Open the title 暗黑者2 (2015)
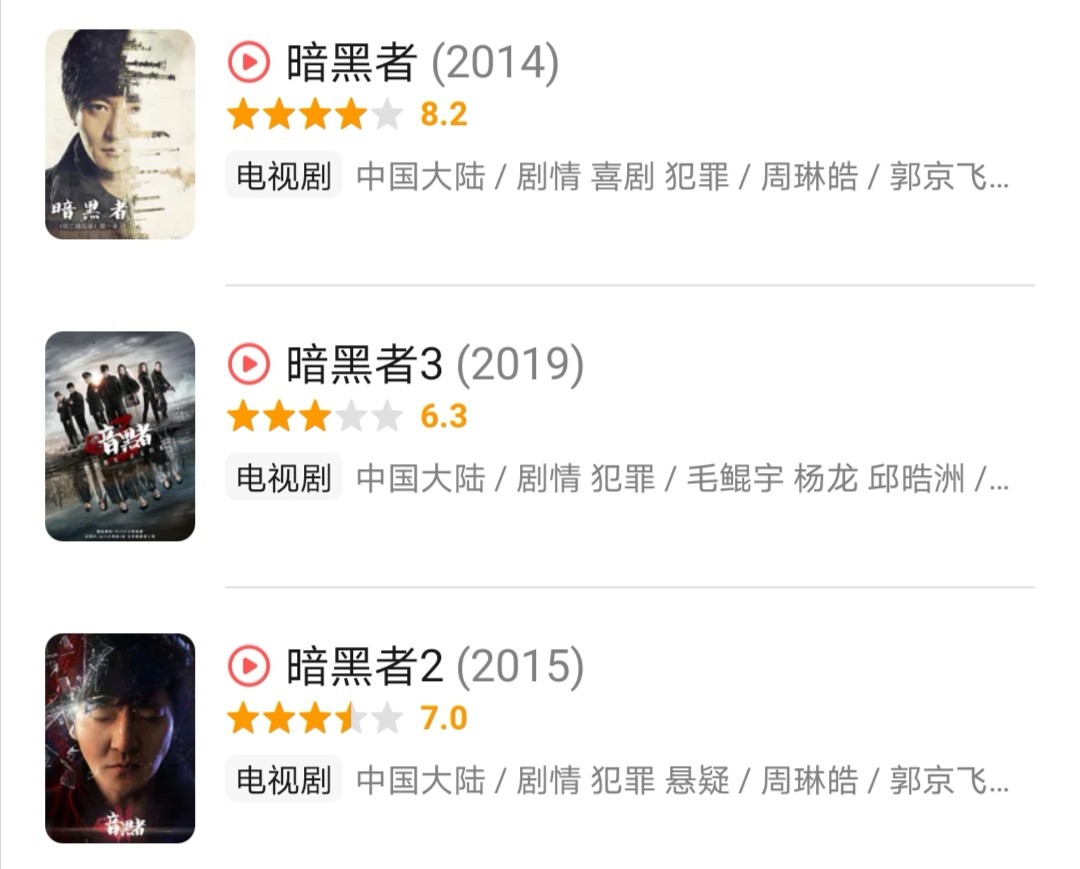 coord(435,667)
